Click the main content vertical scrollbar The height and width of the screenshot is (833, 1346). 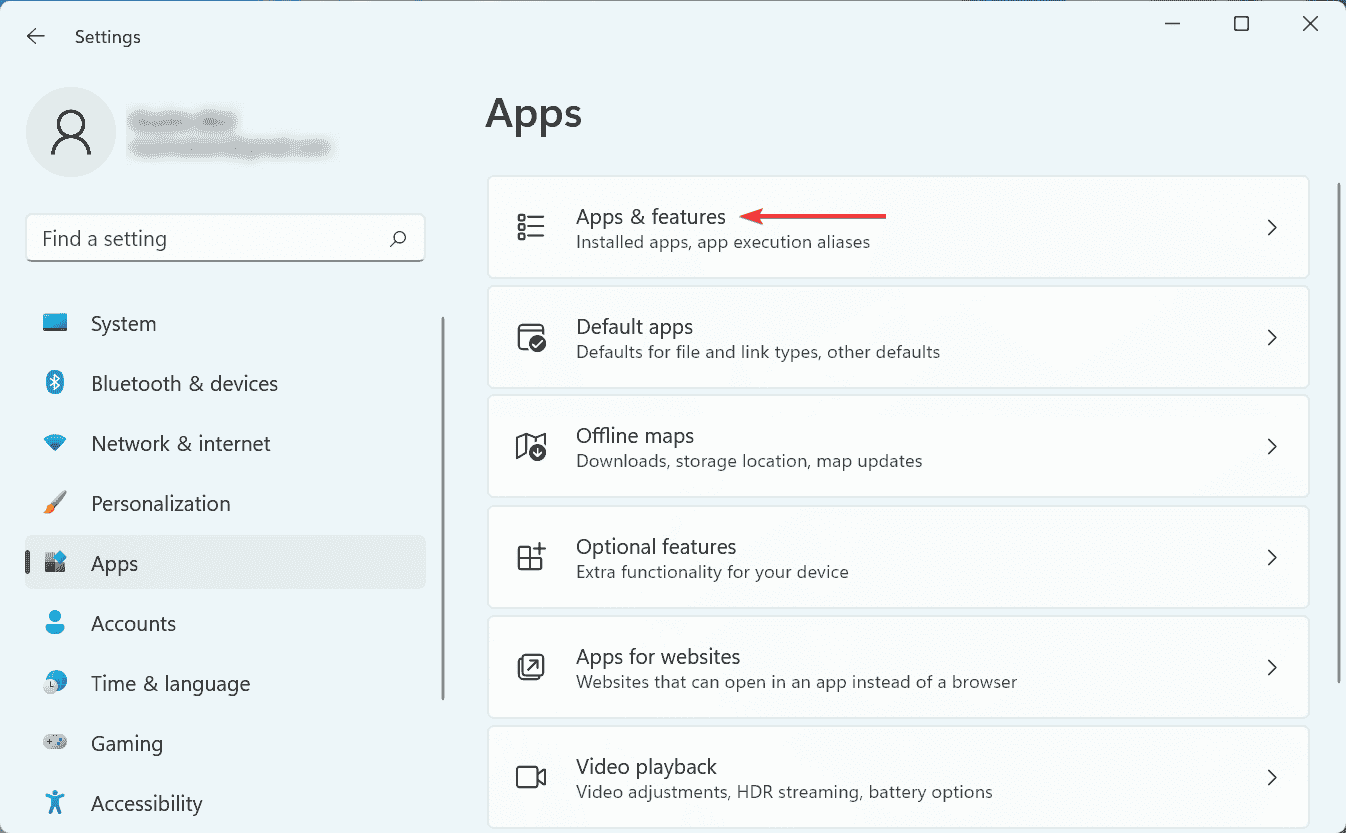1339,432
